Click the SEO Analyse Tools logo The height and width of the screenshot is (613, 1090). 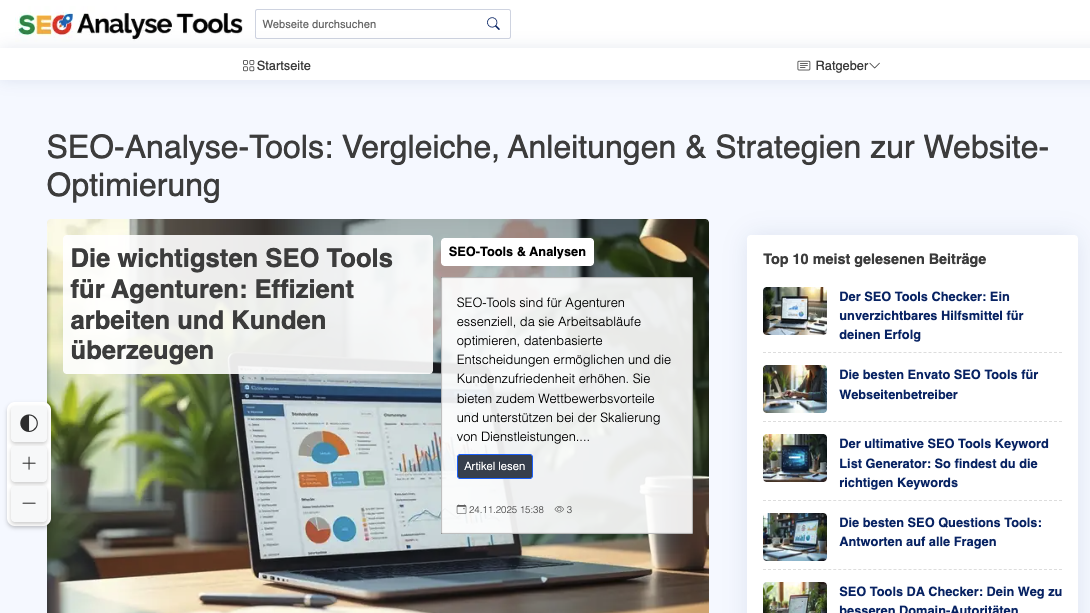(128, 24)
